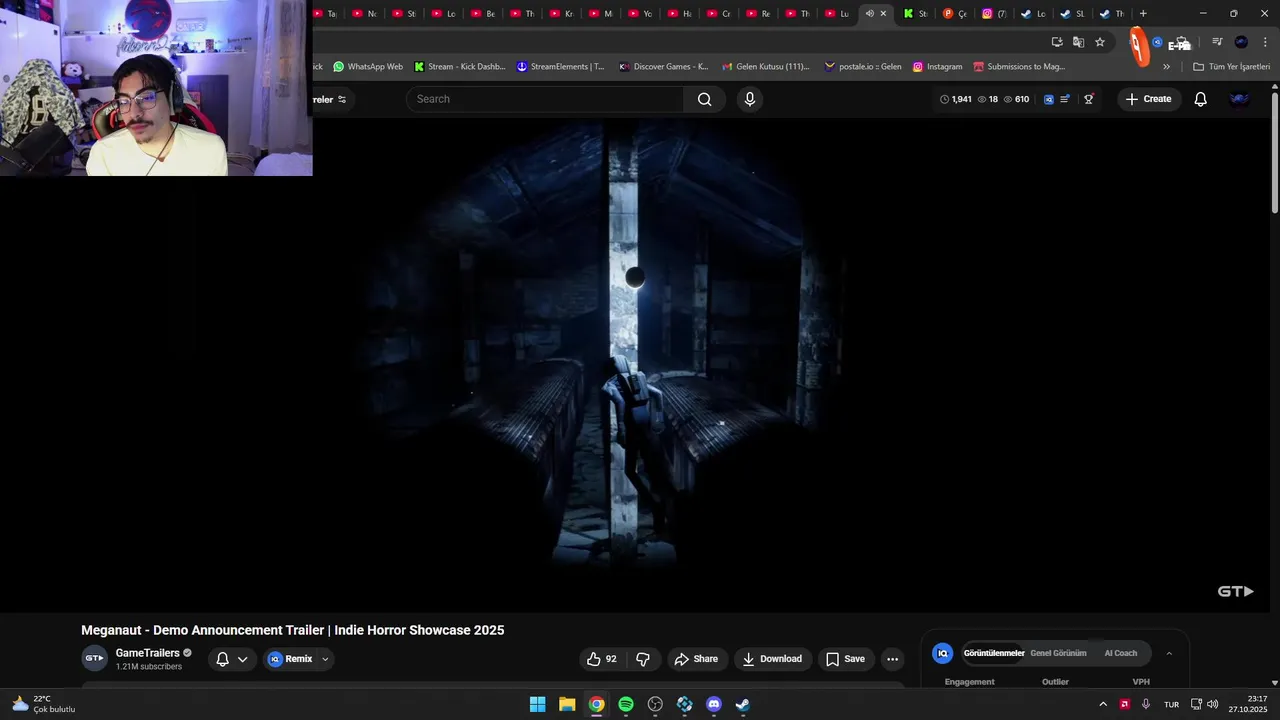This screenshot has width=1280, height=720.
Task: Open the postale.io Gelen bookmark
Action: click(x=863, y=67)
